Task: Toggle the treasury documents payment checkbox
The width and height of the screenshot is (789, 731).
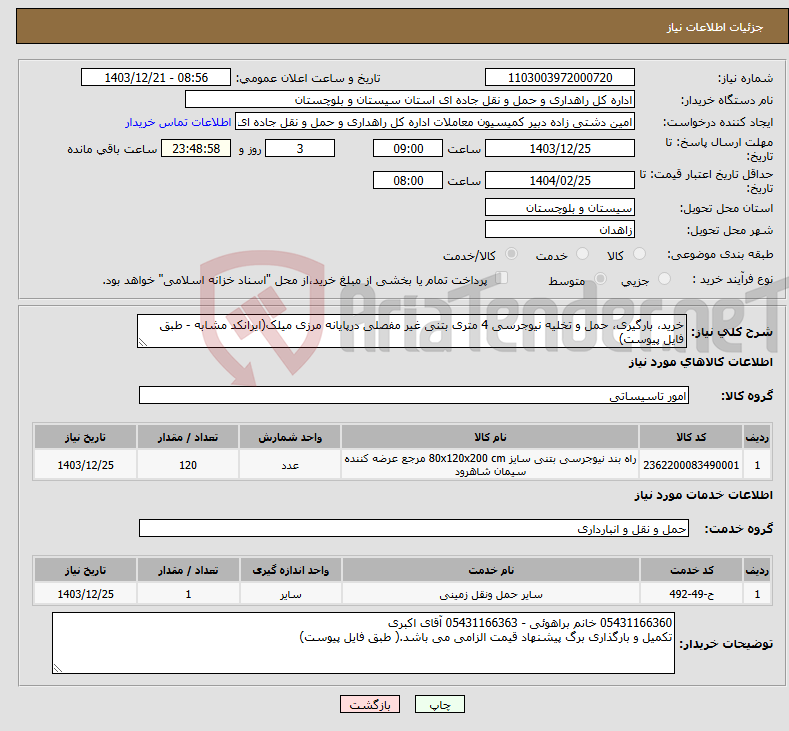Action: click(502, 278)
